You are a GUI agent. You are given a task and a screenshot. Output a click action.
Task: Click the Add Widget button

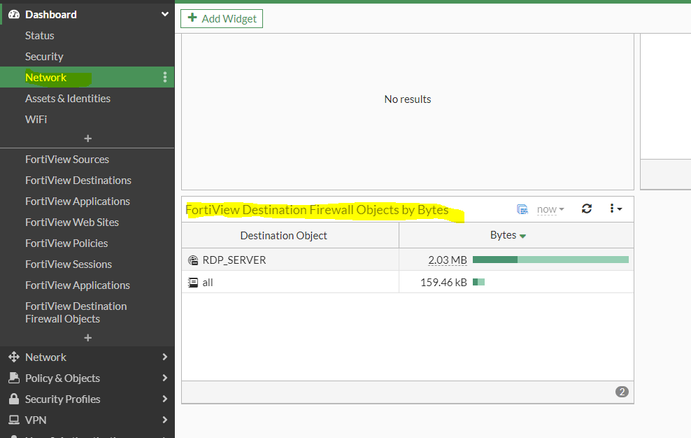[x=222, y=19]
